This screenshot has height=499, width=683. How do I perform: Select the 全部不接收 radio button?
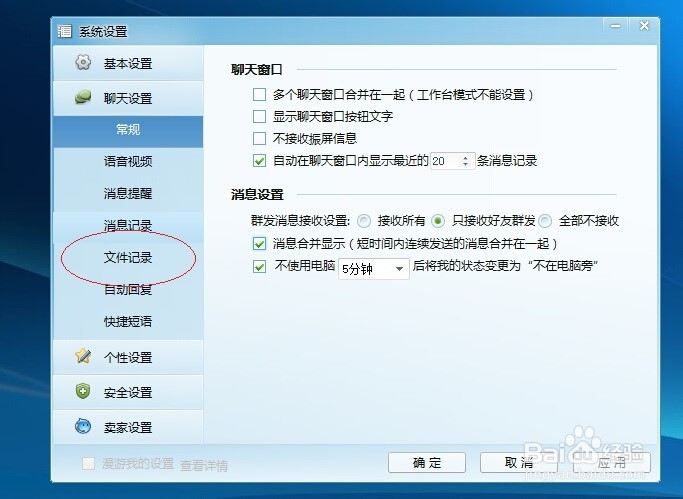545,221
